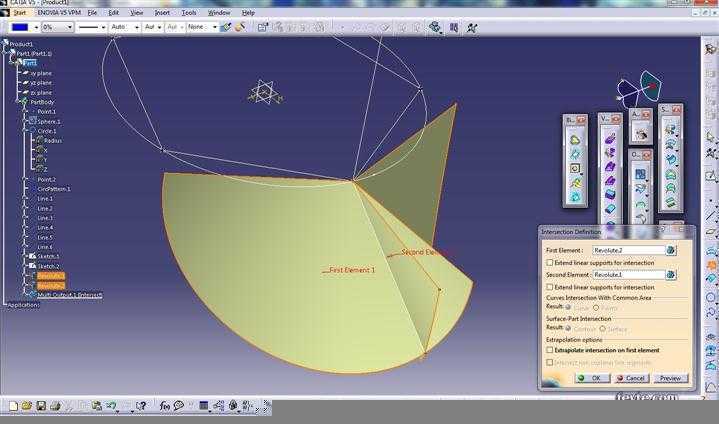This screenshot has width=719, height=424.
Task: Click the blue graphic color swatch
Action: [20, 28]
